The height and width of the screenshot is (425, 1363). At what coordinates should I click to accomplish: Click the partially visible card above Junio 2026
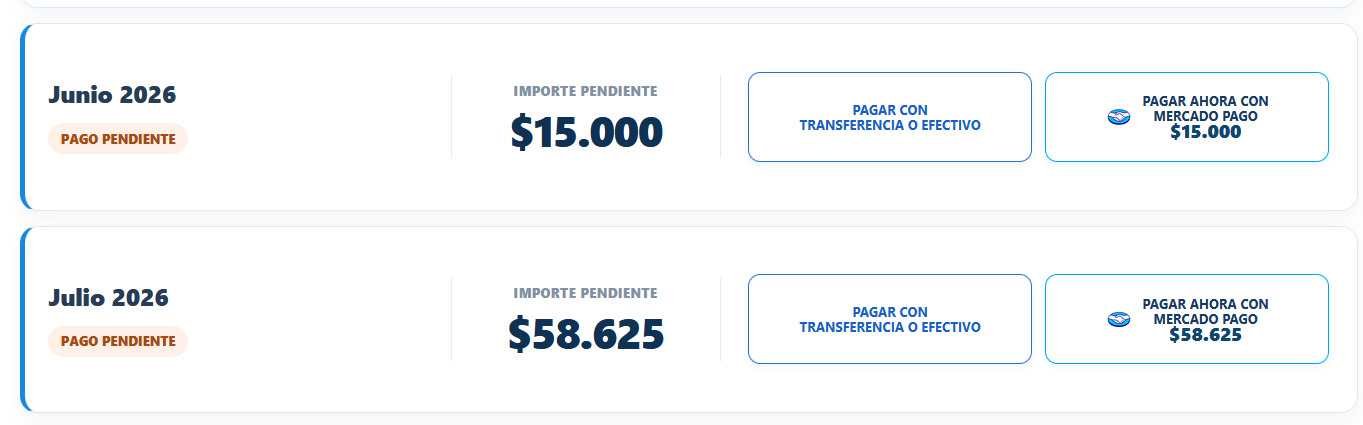(690, 3)
